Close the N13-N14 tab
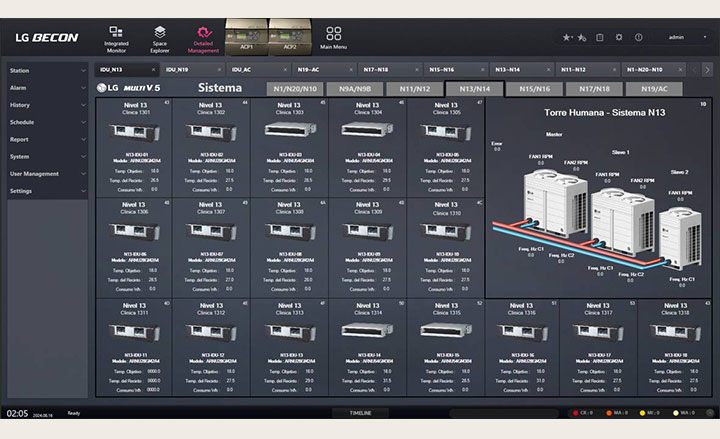720x439 pixels. point(548,70)
